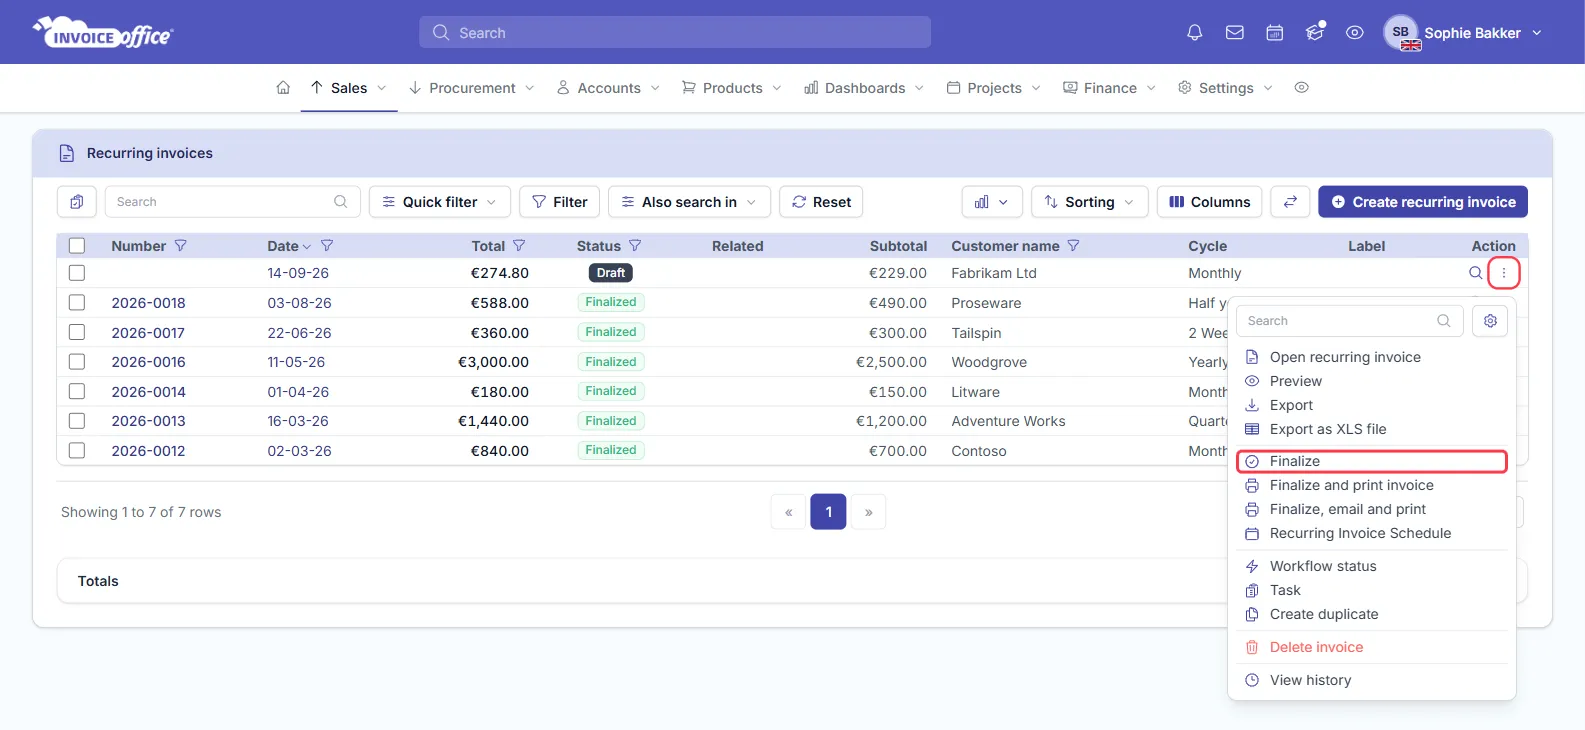The image size is (1585, 730).
Task: Click the filter funnel next to Customer name
Action: click(1074, 246)
